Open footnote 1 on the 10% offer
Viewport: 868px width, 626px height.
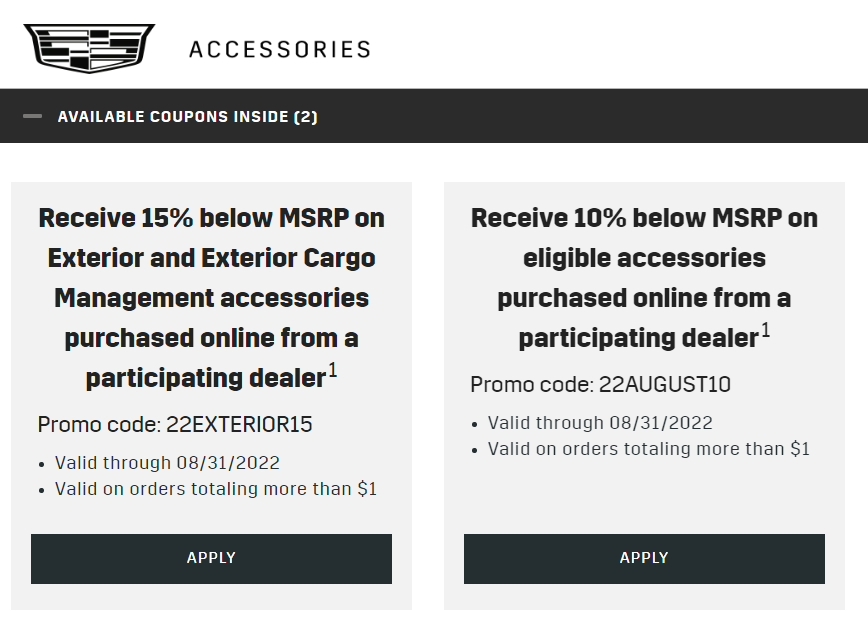point(766,330)
